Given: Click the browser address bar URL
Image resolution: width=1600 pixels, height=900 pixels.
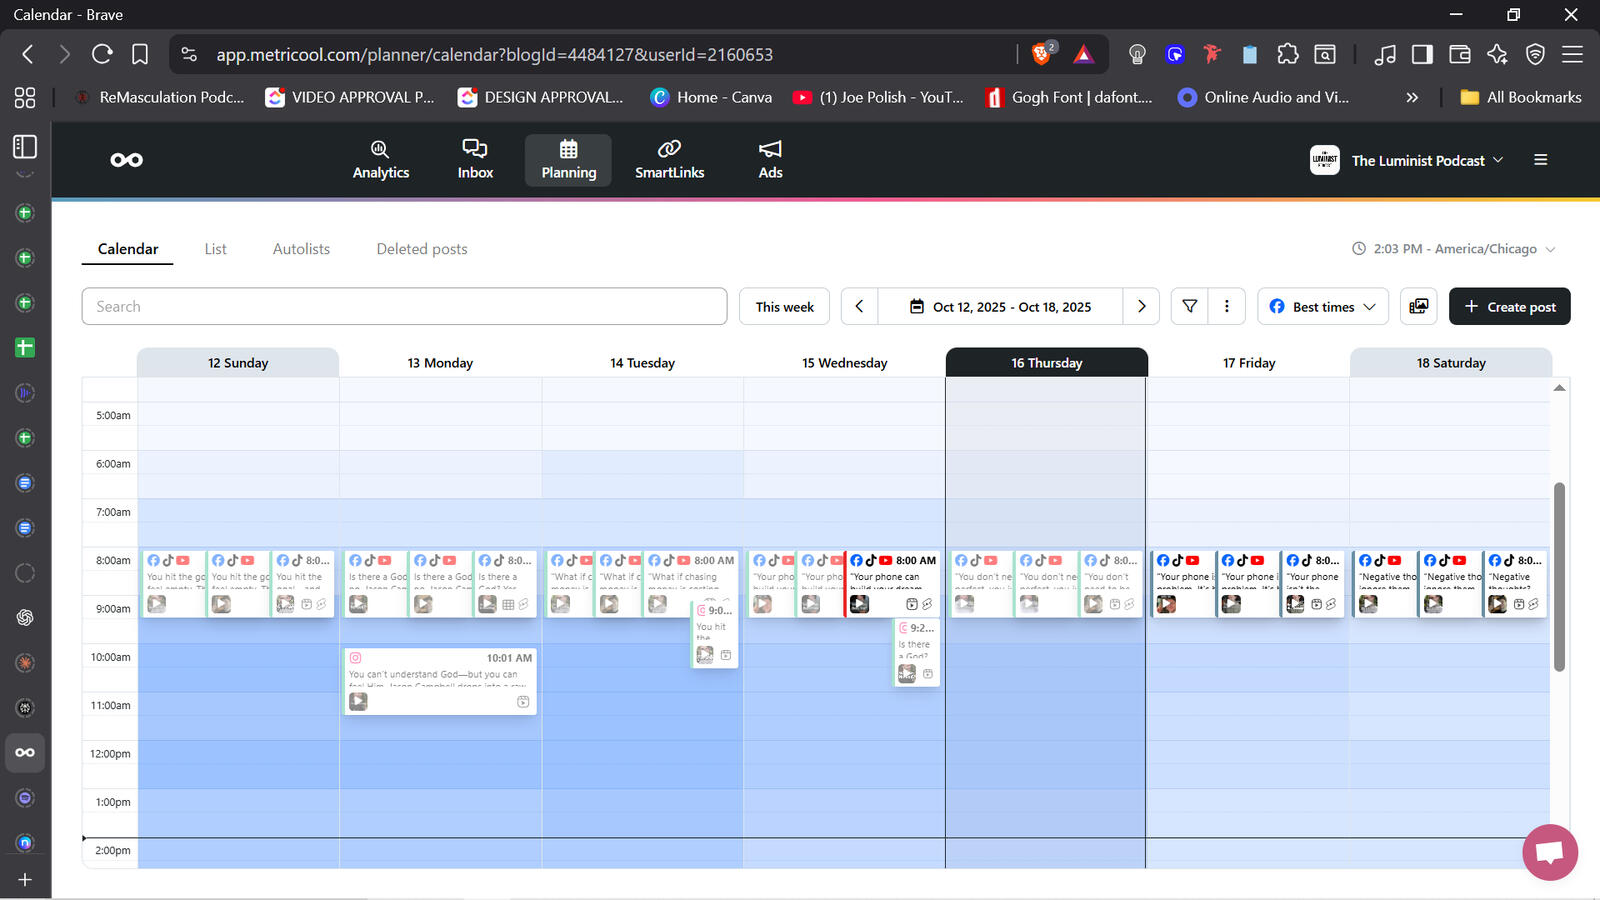Looking at the screenshot, I should click(x=495, y=54).
